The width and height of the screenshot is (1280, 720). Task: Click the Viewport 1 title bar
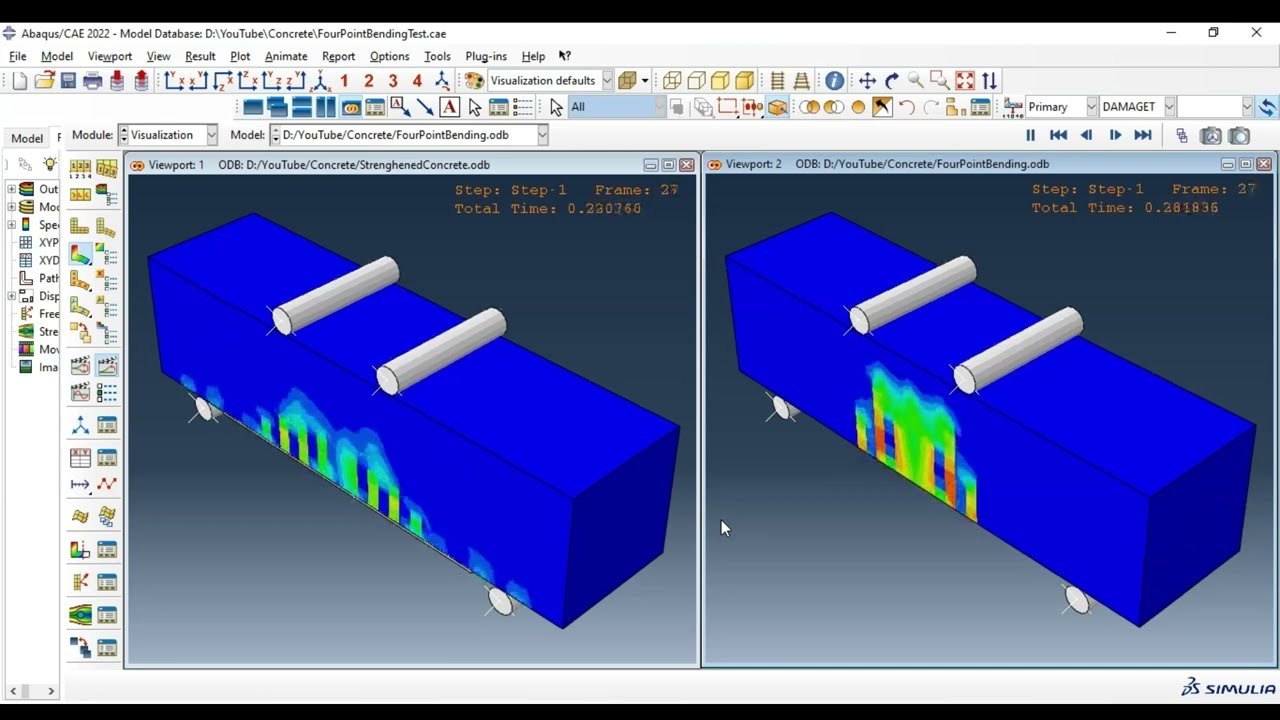coord(412,164)
